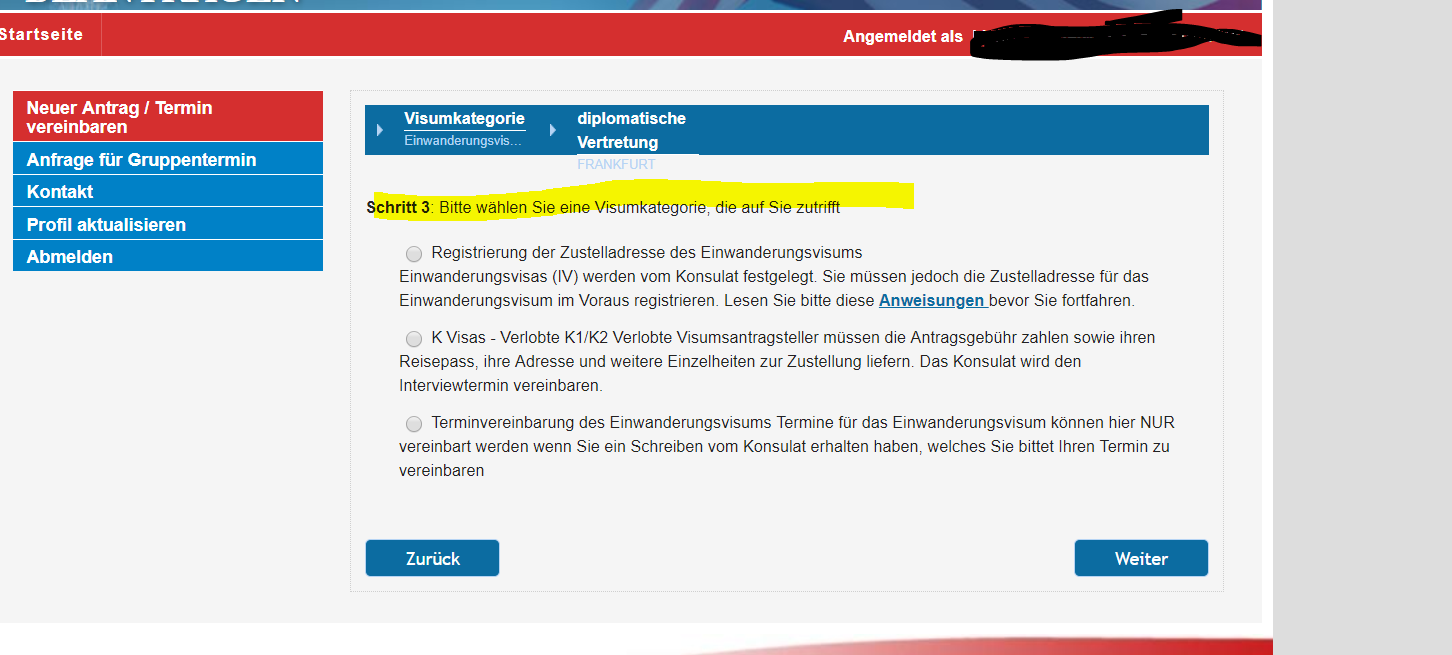Click the site banner logo at top

[x=160, y=3]
